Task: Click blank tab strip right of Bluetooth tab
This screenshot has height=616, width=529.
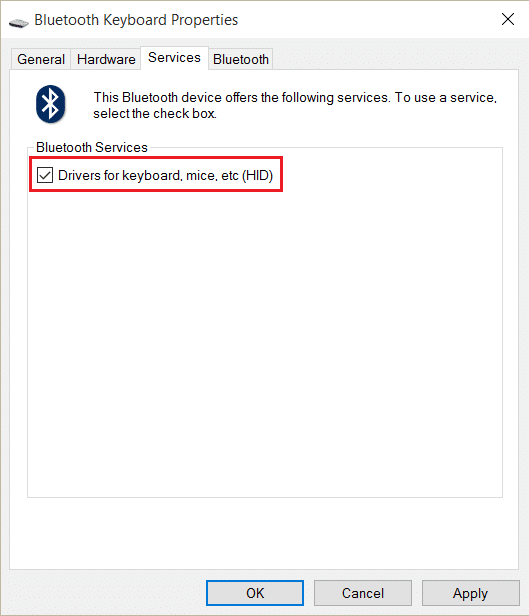Action: pyautogui.click(x=395, y=59)
